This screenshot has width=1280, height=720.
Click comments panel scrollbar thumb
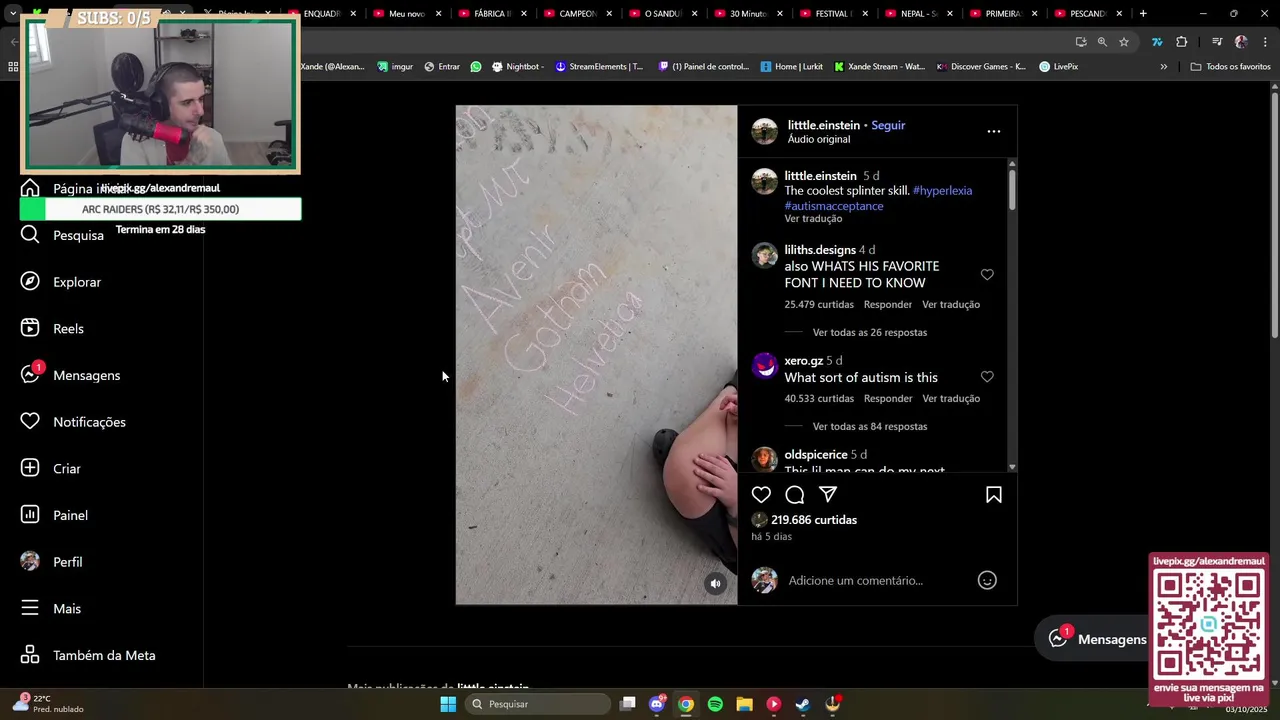(x=1012, y=190)
